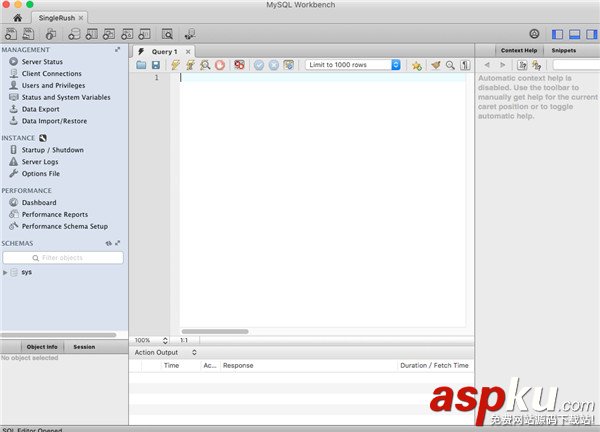
Task: Switch to Context Help tab
Action: 519,51
